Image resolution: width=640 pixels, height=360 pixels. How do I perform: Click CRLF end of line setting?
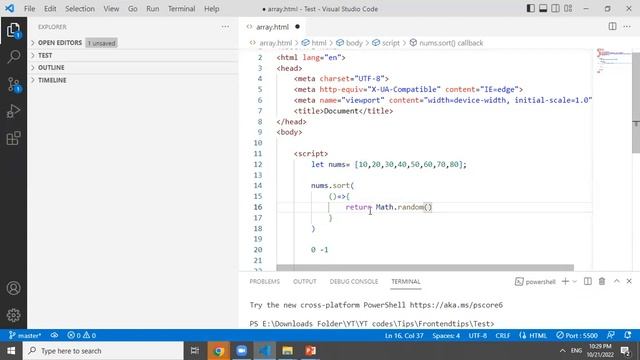(503, 336)
